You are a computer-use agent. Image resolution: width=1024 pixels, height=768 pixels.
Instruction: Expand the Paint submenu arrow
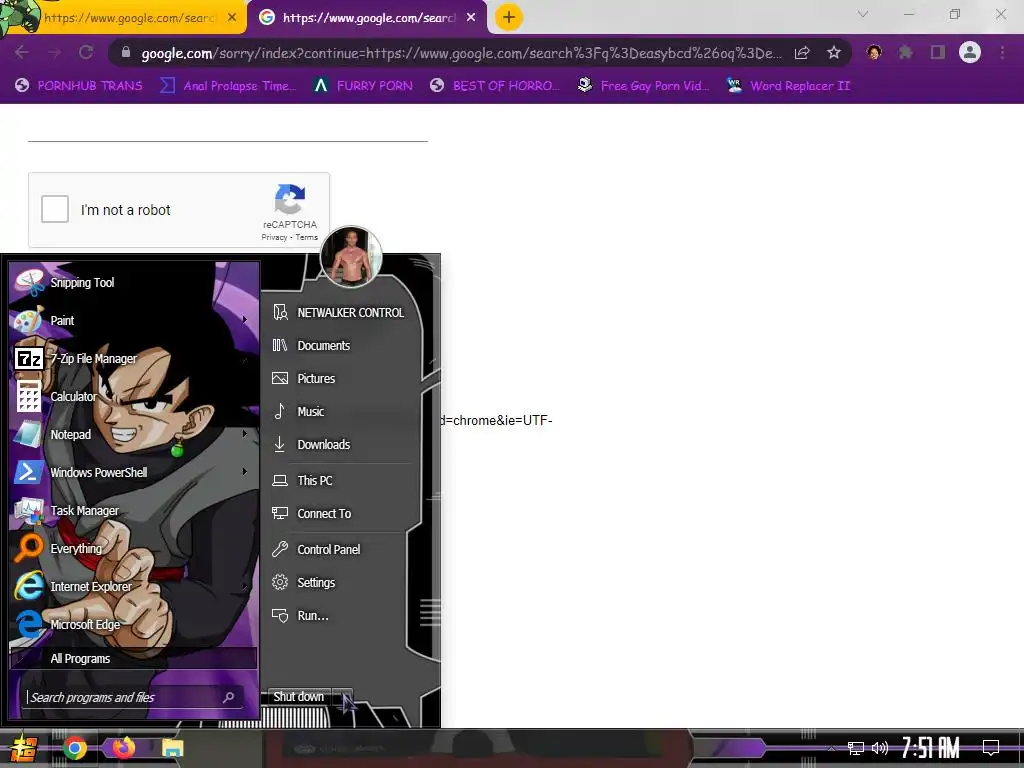pyautogui.click(x=245, y=320)
